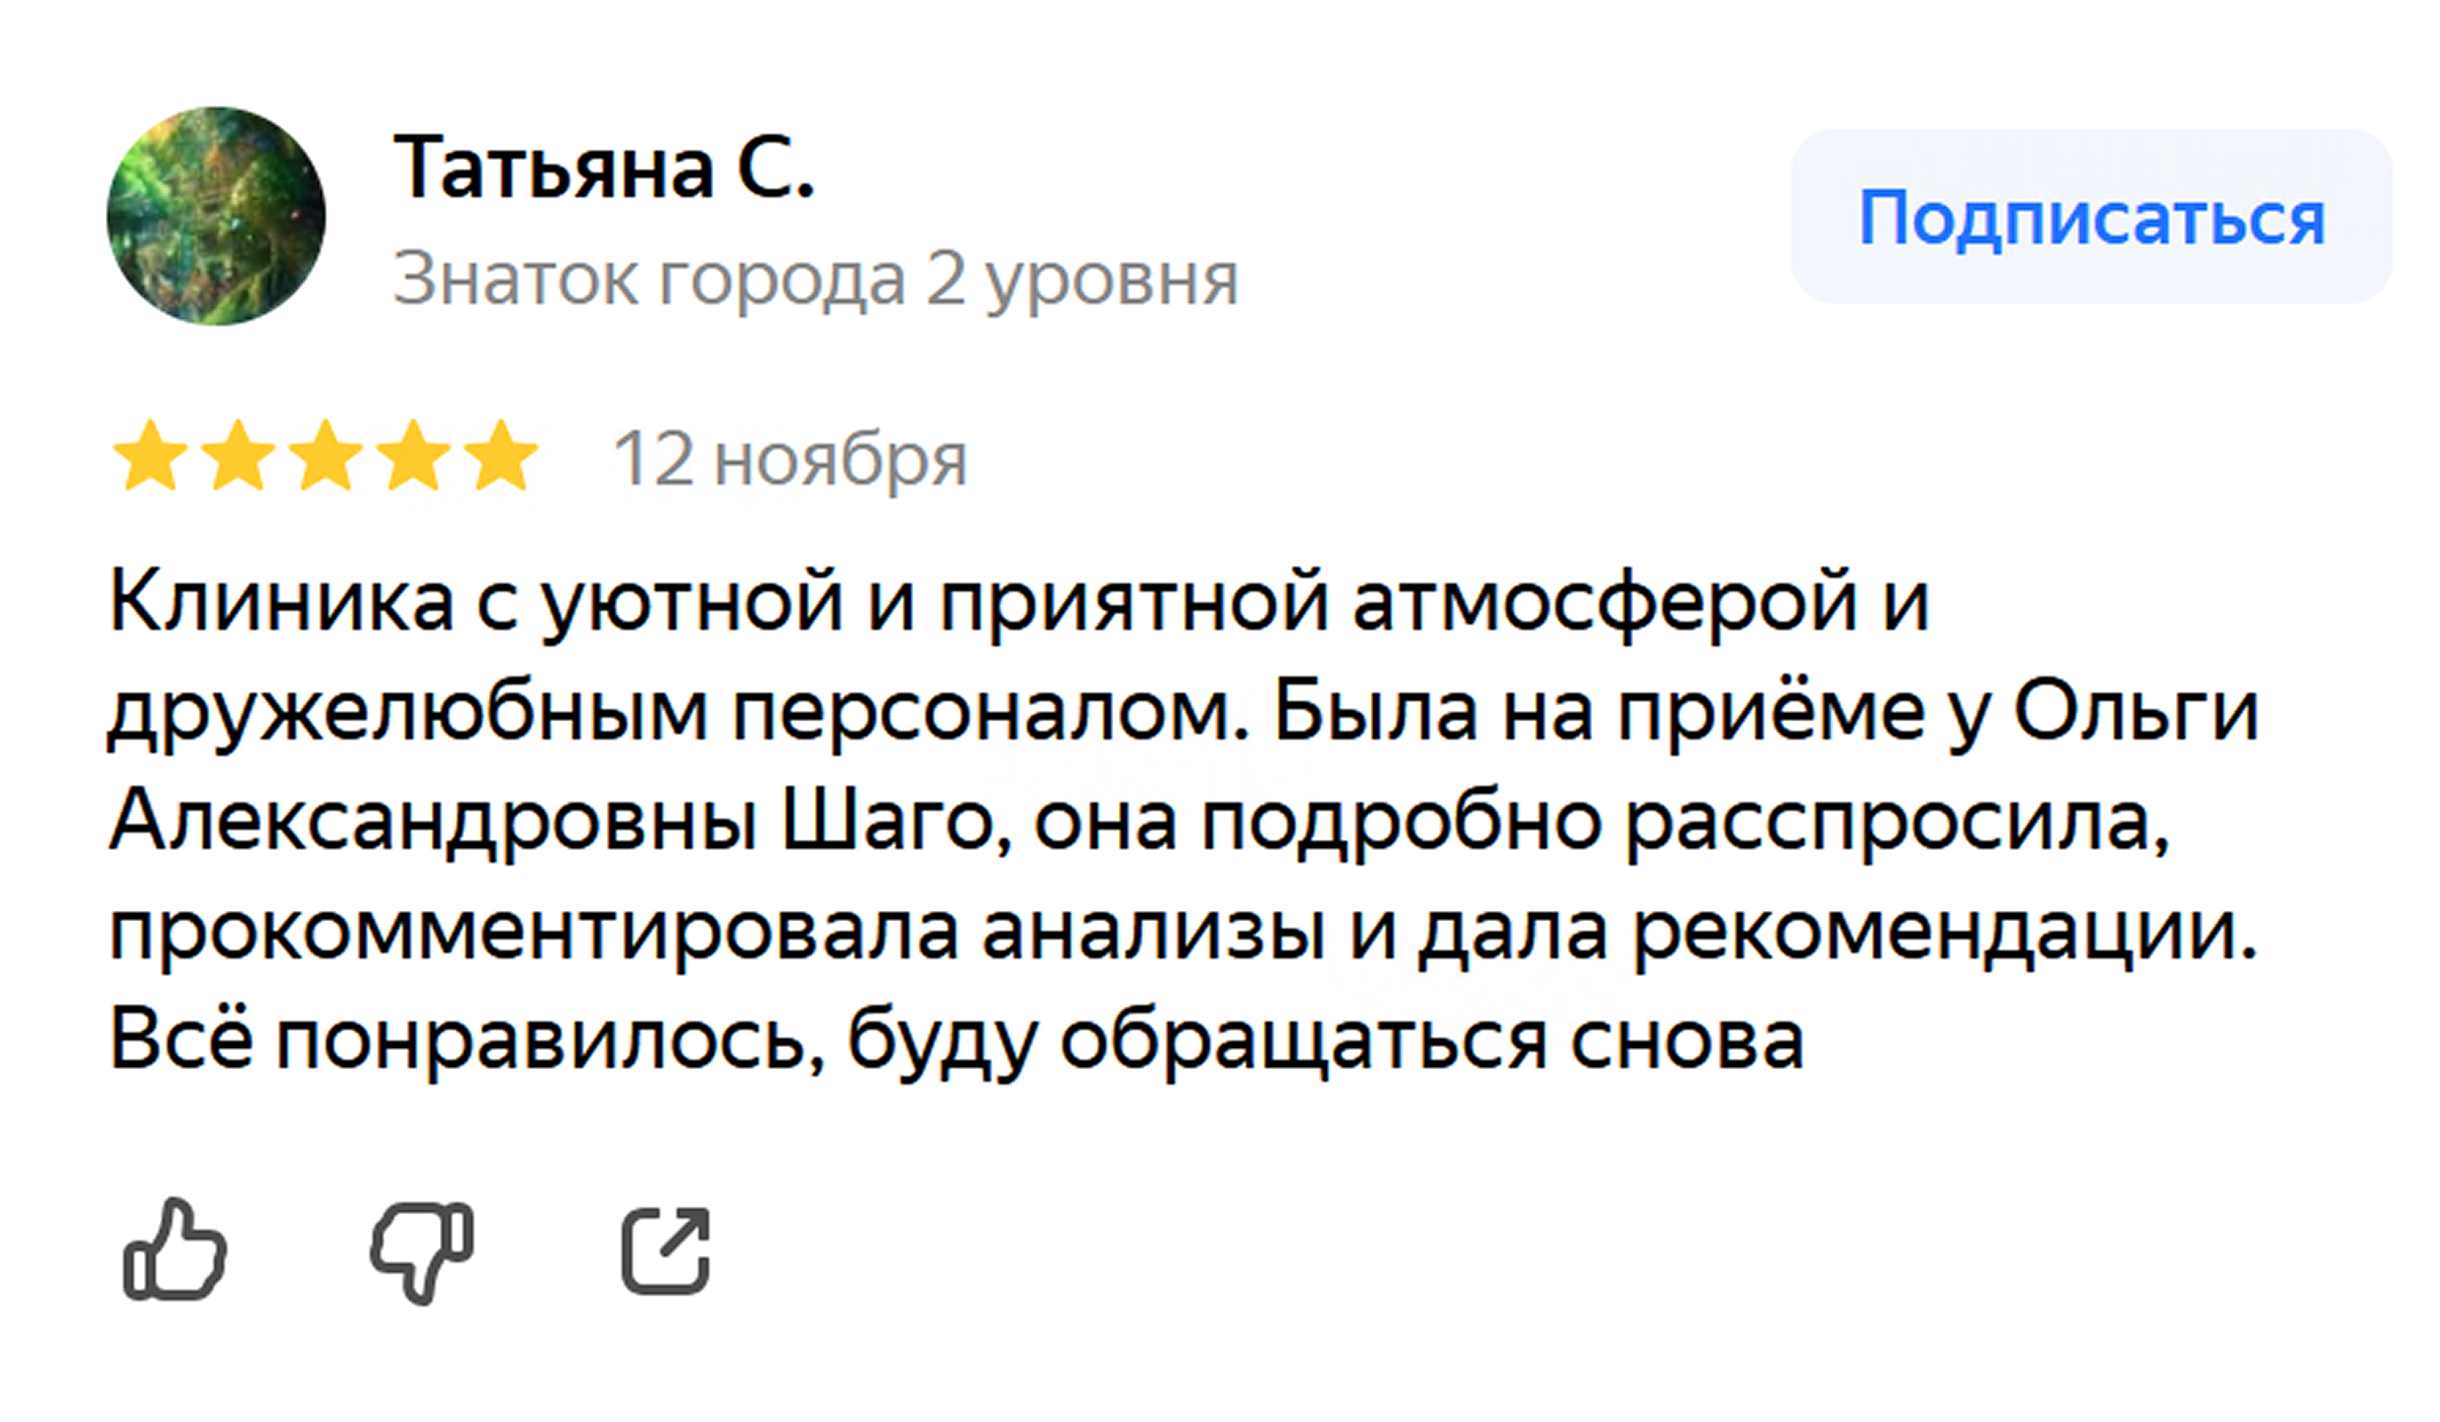Select the fourth rating star
This screenshot has height=1422, width=2440.
tap(413, 456)
